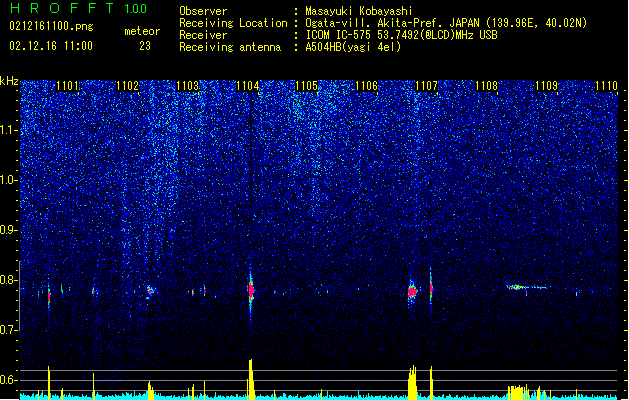Click the tallest yellow power spike at 1104
629x400 pixels.
pyautogui.click(x=251, y=379)
